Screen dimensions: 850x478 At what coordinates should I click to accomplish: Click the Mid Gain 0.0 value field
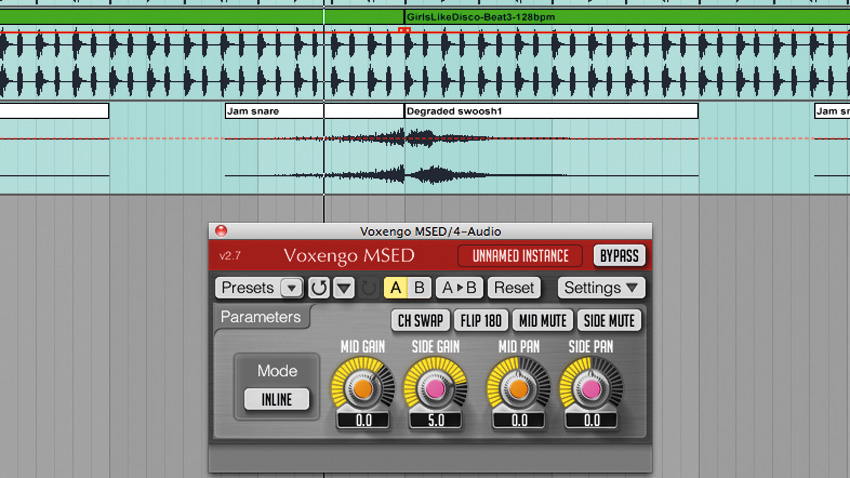[x=364, y=420]
